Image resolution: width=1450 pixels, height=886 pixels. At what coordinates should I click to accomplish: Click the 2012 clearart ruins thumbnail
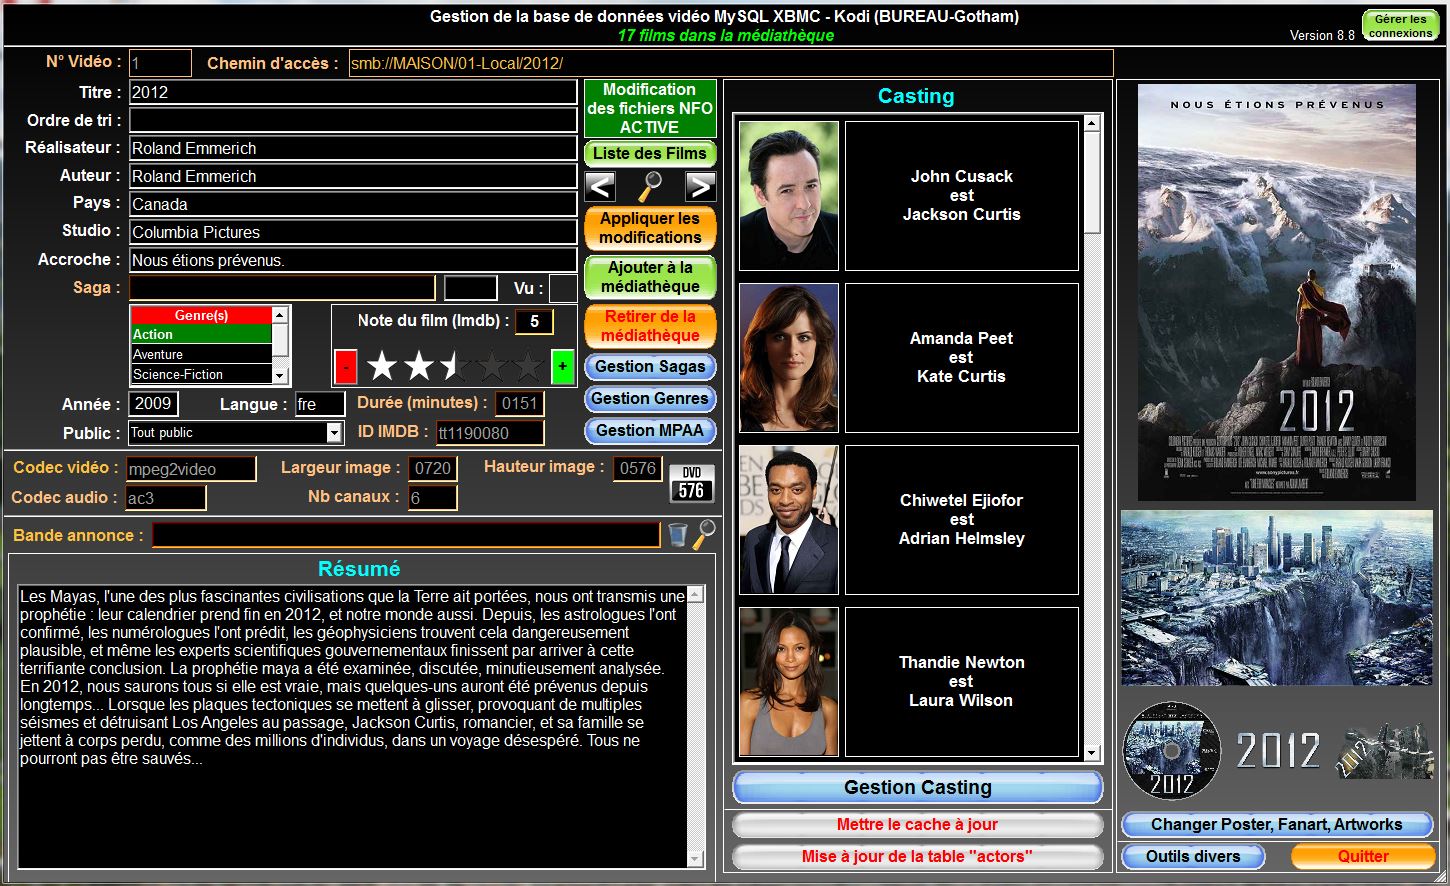point(1385,750)
